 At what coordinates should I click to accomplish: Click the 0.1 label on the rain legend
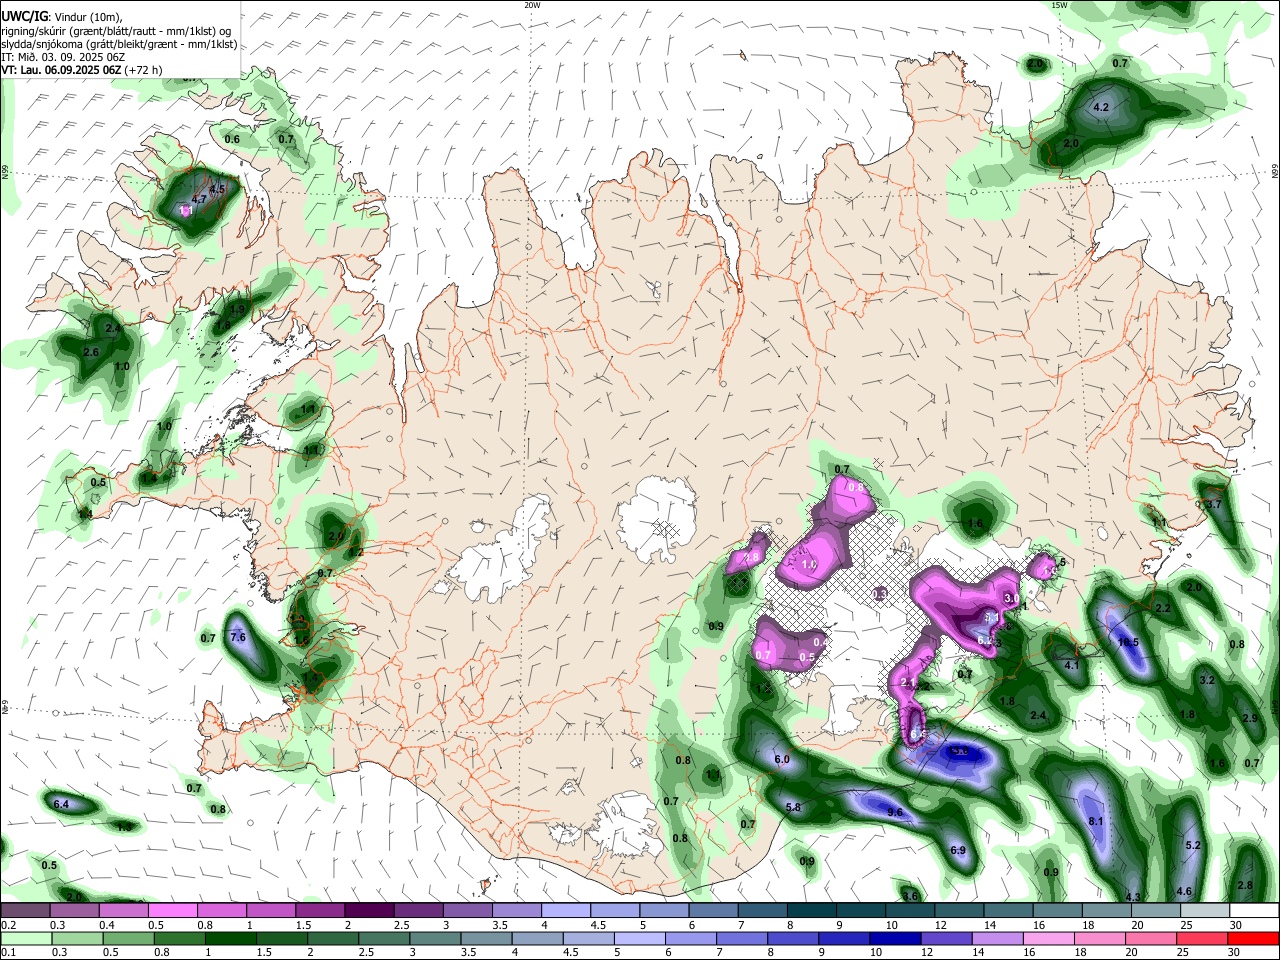pos(8,952)
